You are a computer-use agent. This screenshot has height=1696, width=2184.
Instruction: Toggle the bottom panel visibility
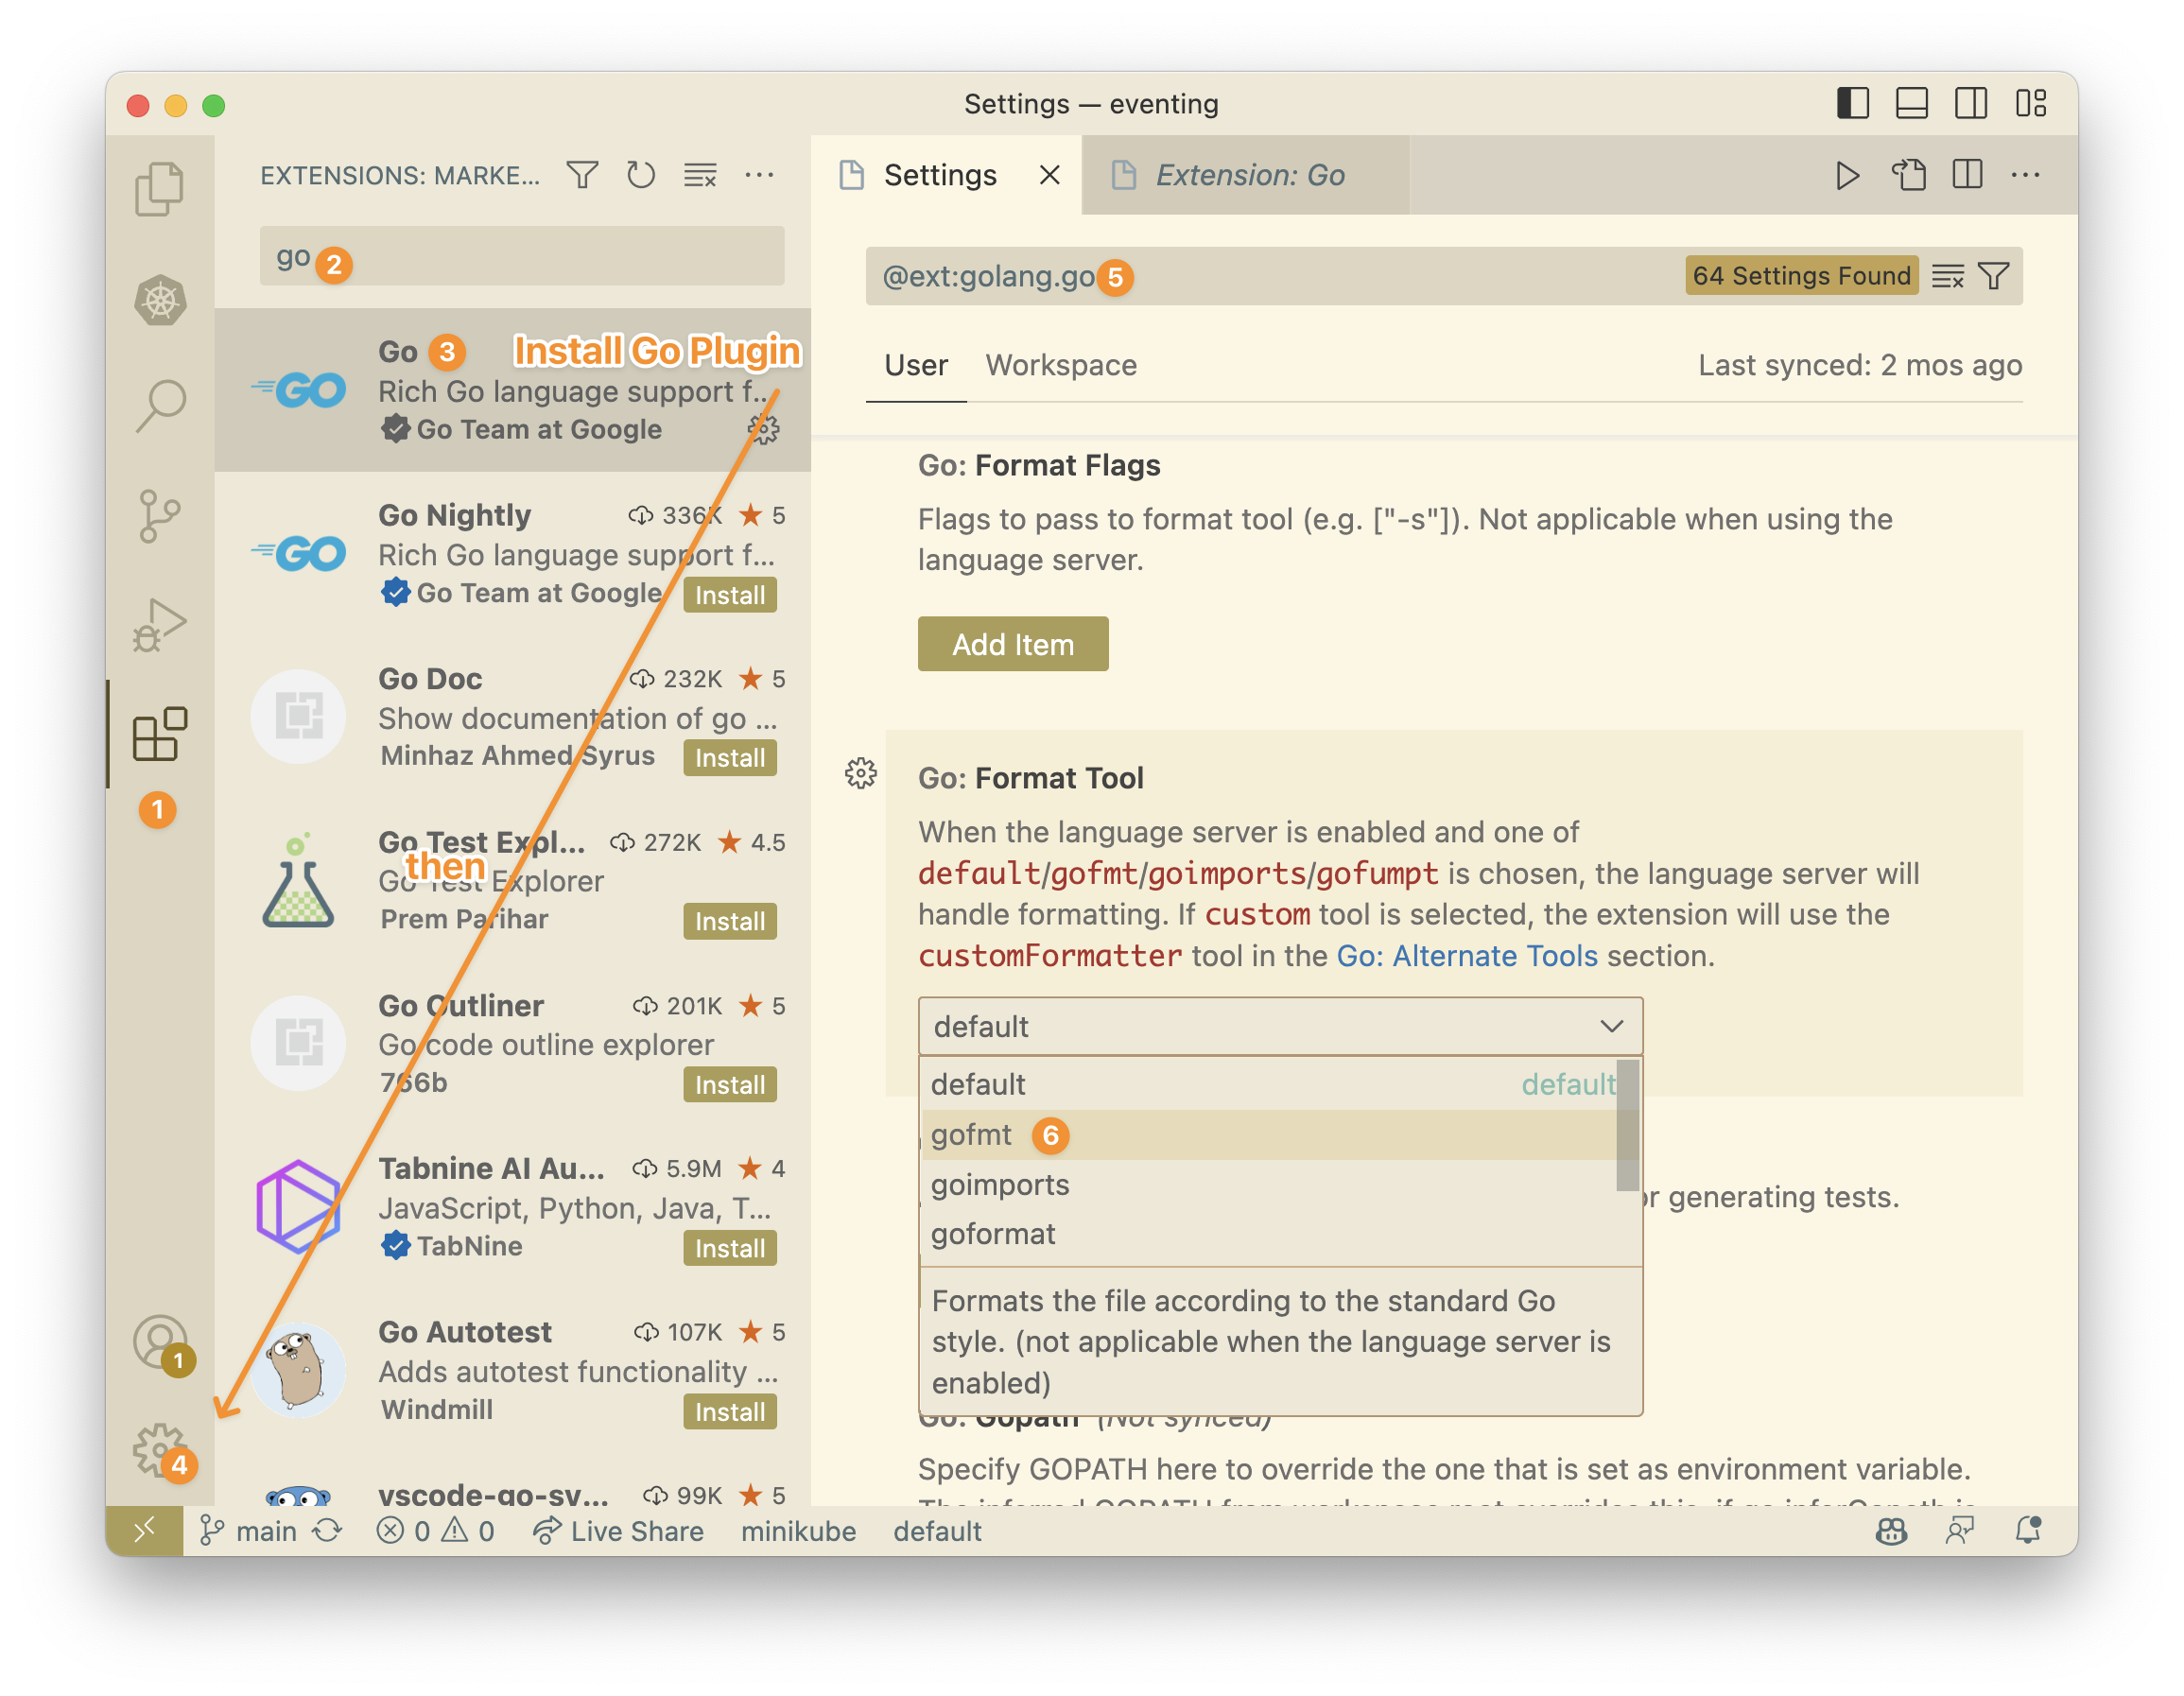[x=1911, y=102]
